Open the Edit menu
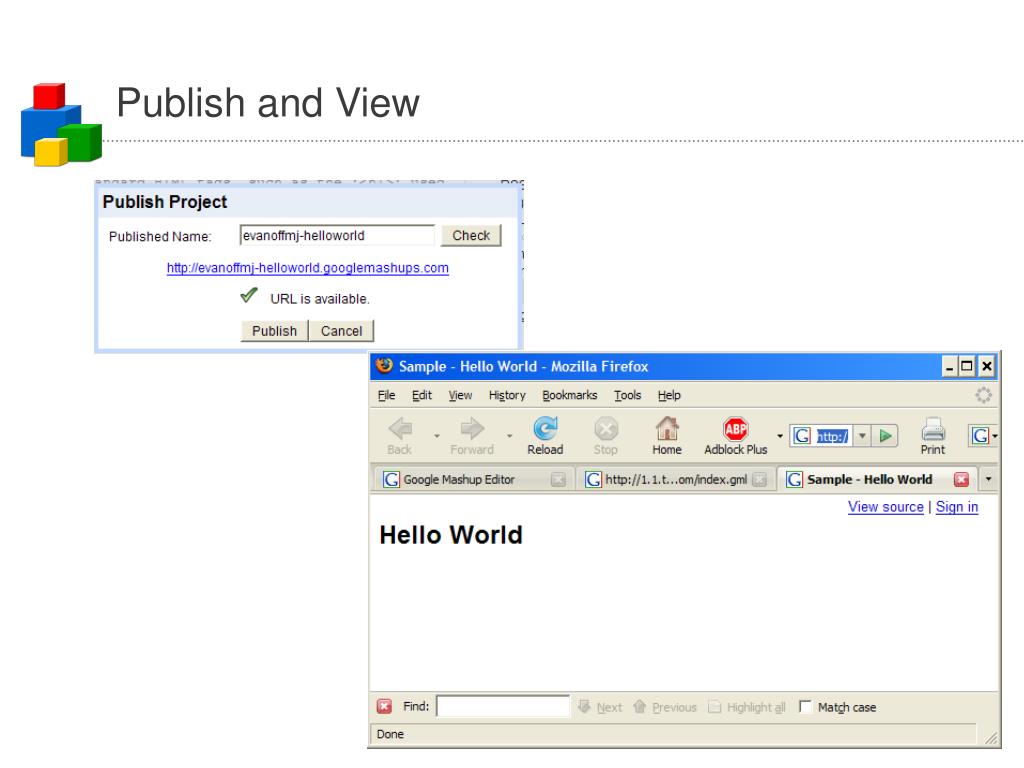The height and width of the screenshot is (768, 1024). (x=422, y=395)
